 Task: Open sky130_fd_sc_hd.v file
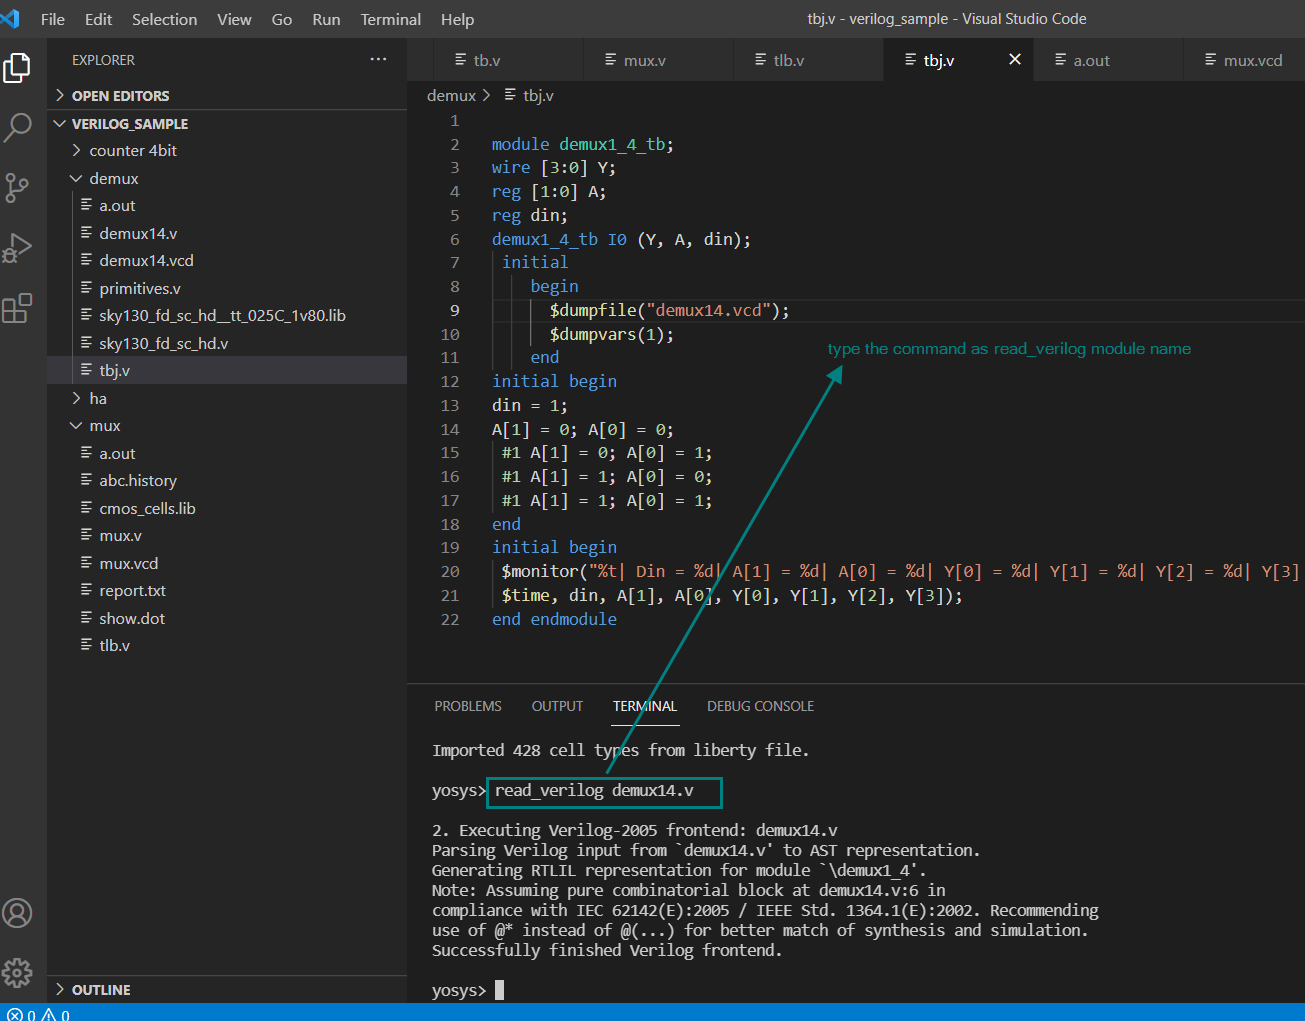pos(227,343)
